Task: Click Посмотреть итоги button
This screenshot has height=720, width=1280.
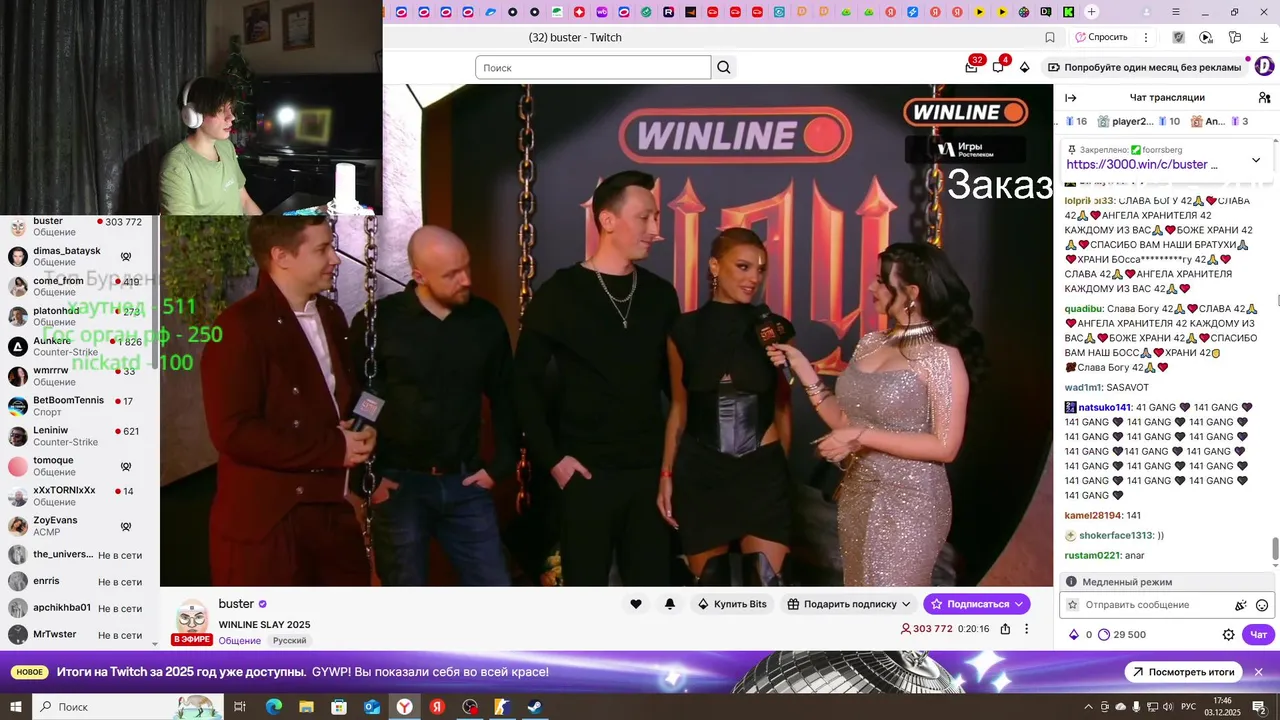Action: click(1183, 672)
